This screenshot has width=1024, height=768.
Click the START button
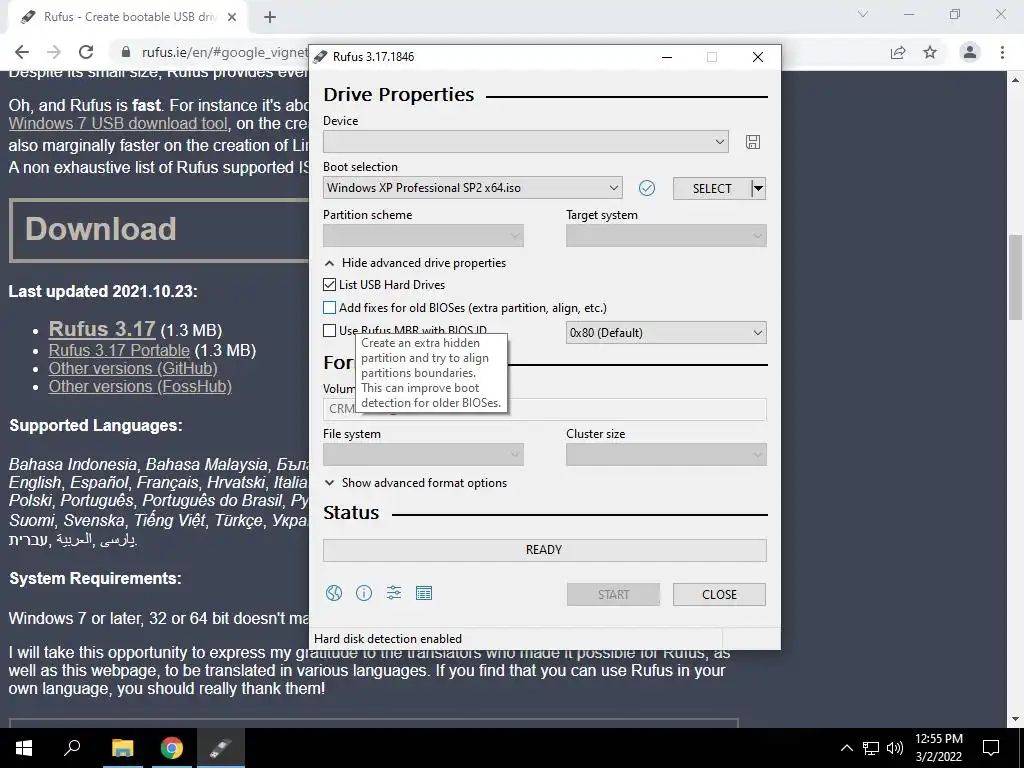(x=613, y=594)
